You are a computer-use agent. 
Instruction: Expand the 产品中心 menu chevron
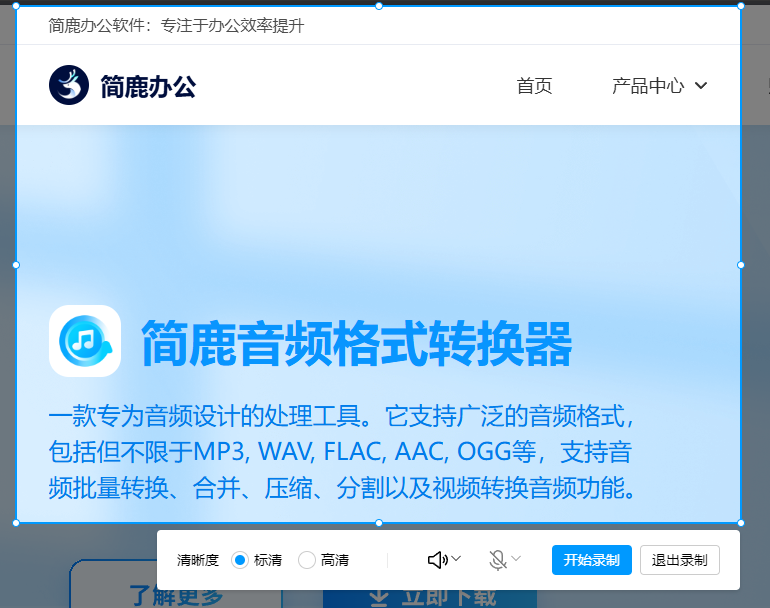701,85
